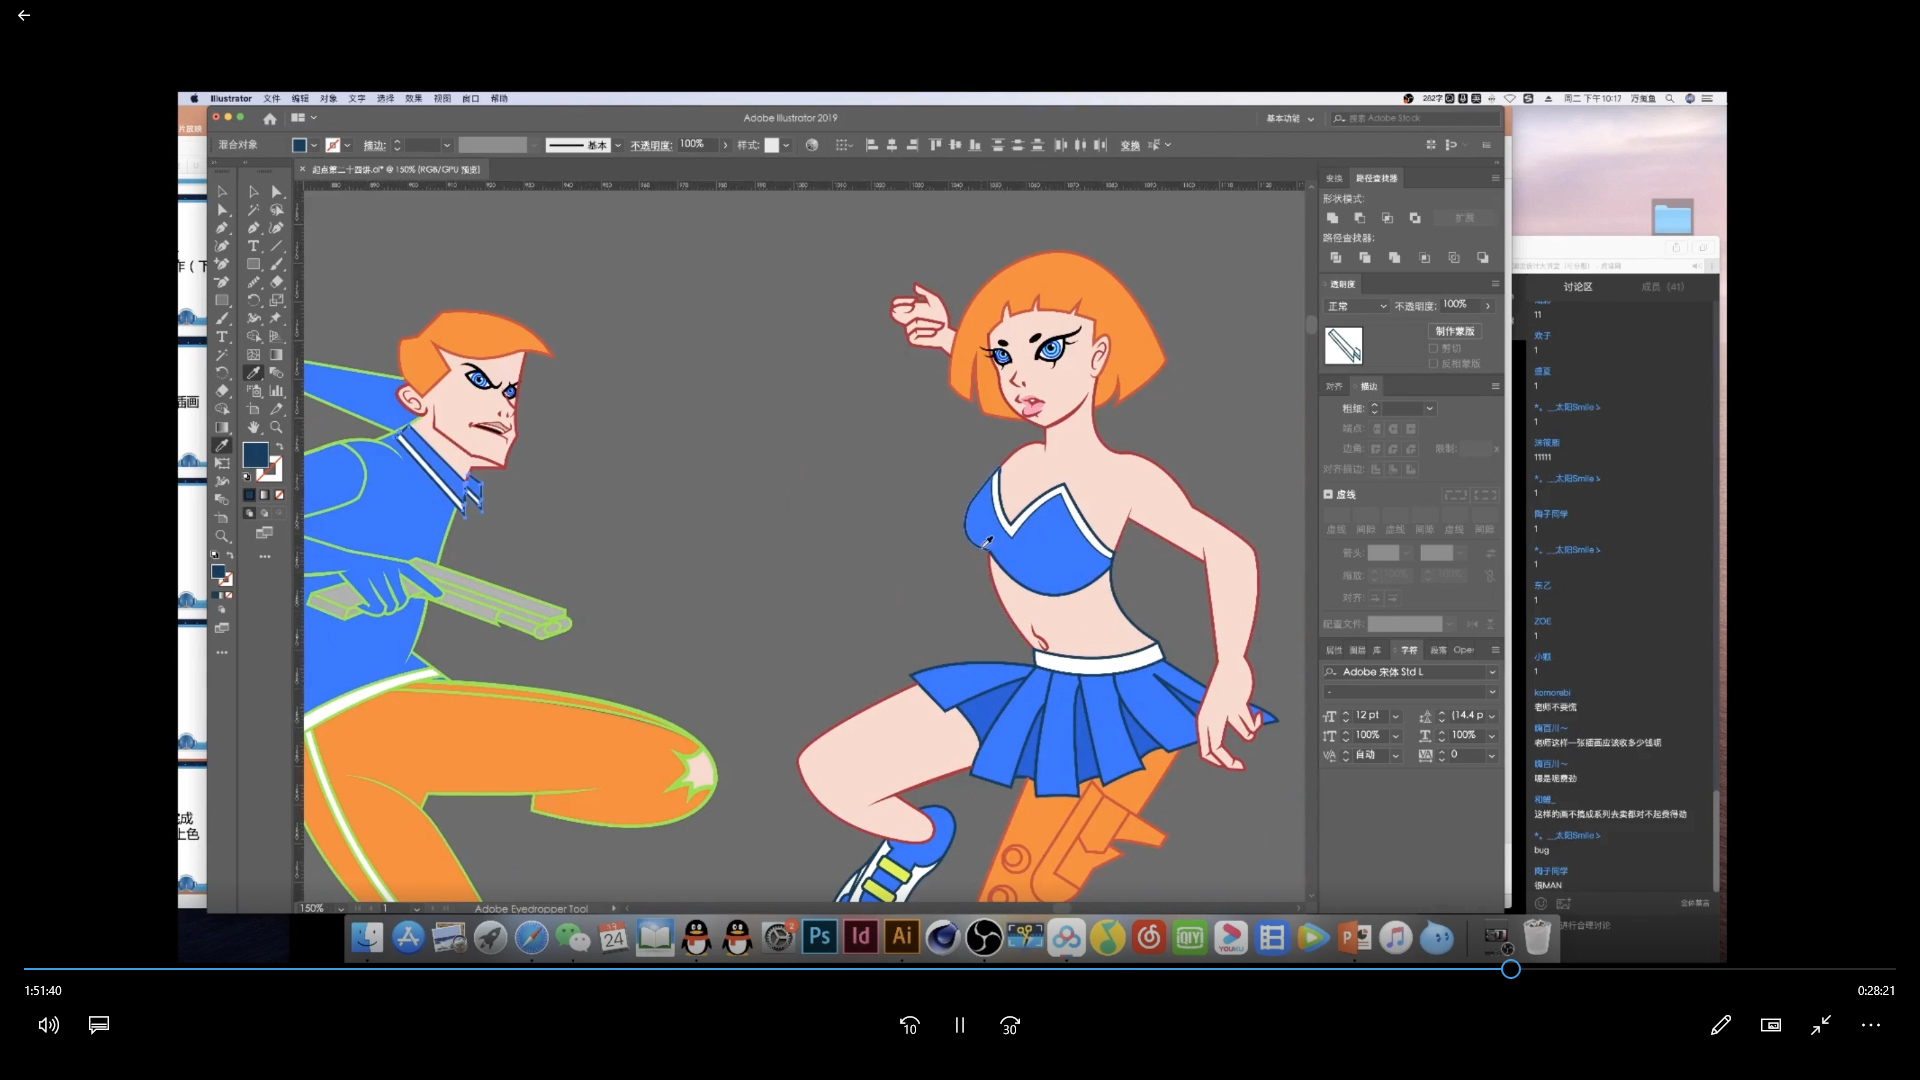Open Recolor Artwork from the control bar

[x=812, y=145]
